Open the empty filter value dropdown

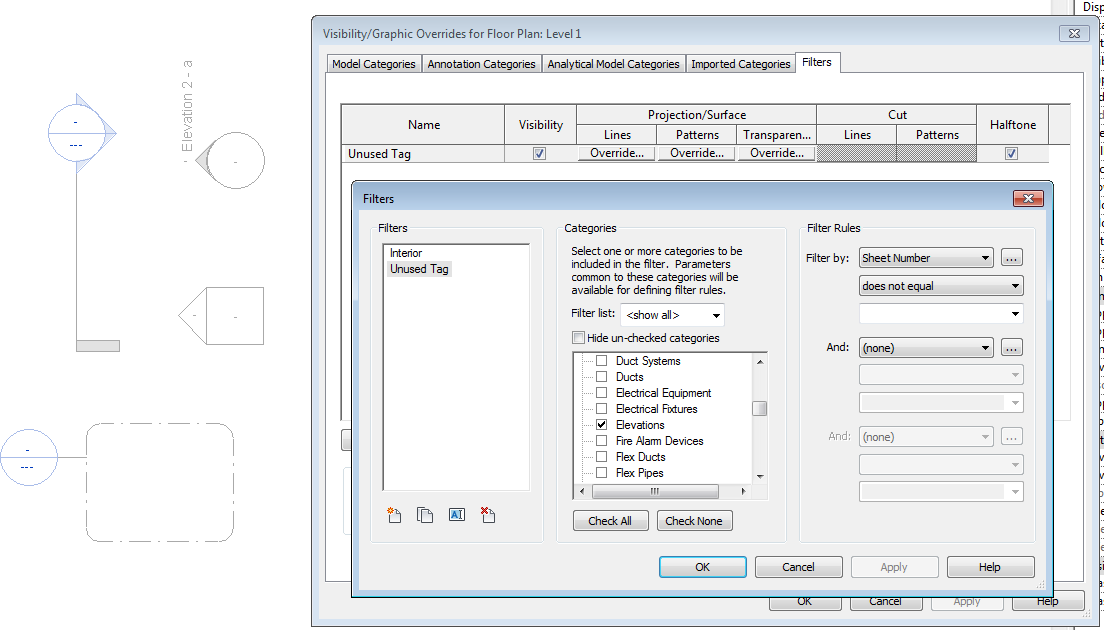[x=941, y=314]
